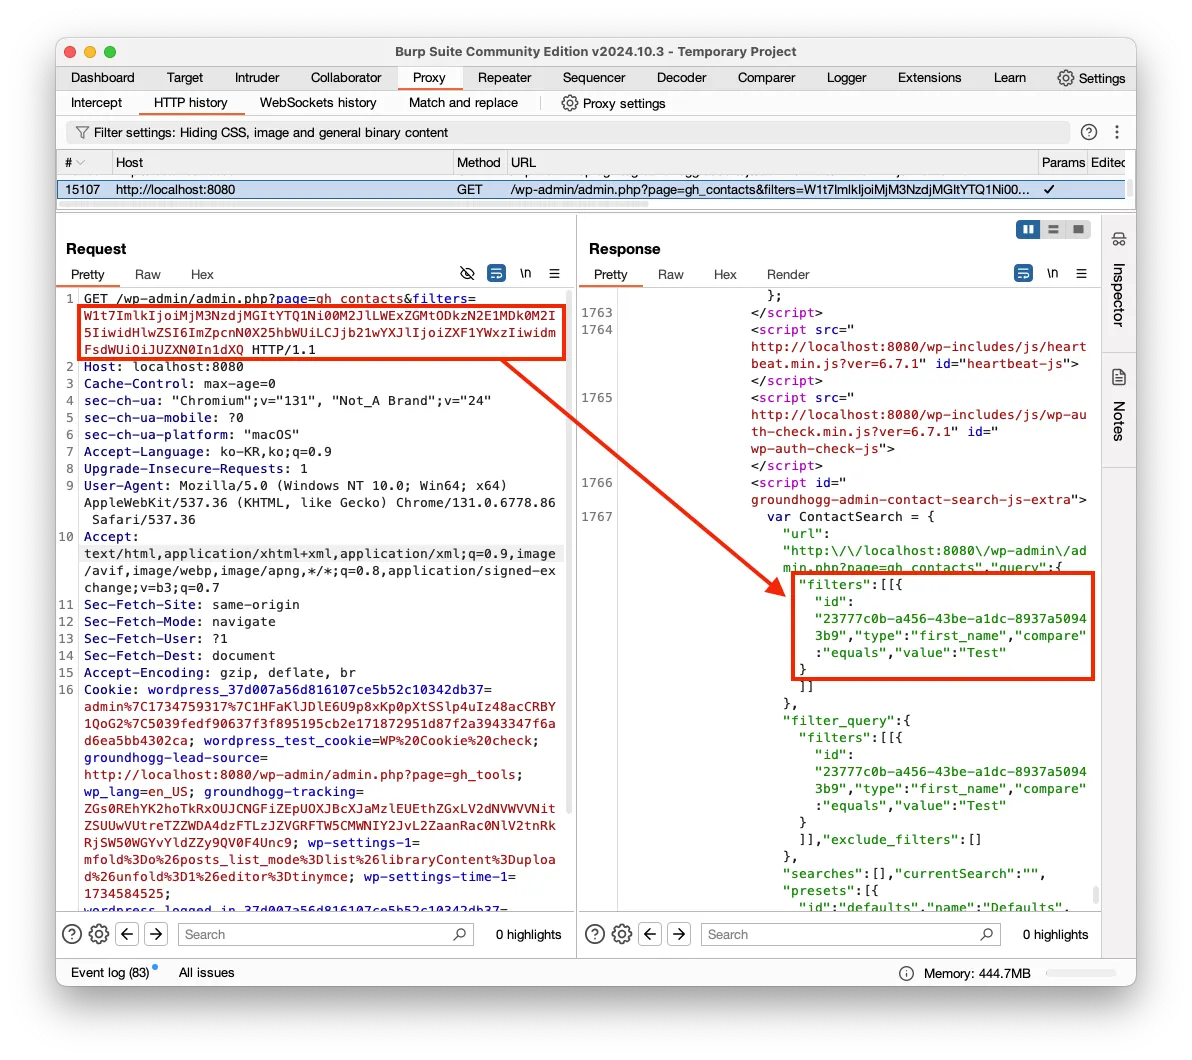1192x1060 pixels.
Task: Toggle hidden characters eye icon in Request
Action: (466, 274)
